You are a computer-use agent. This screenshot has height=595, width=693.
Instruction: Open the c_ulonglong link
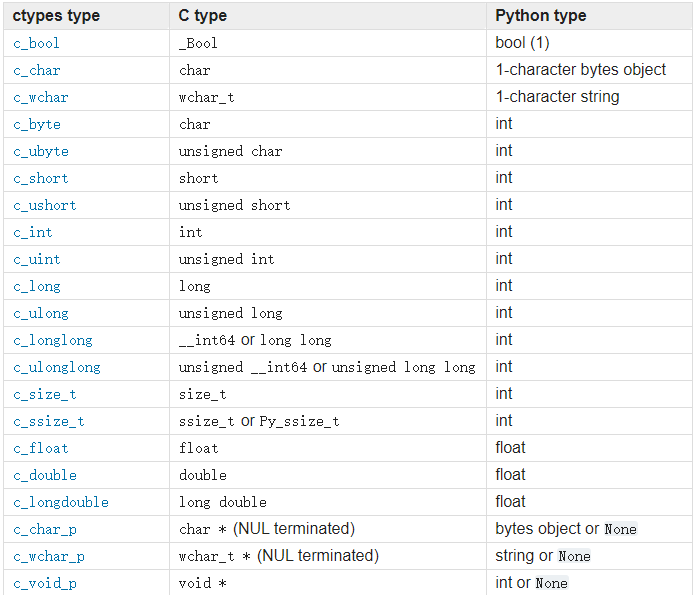pos(57,368)
